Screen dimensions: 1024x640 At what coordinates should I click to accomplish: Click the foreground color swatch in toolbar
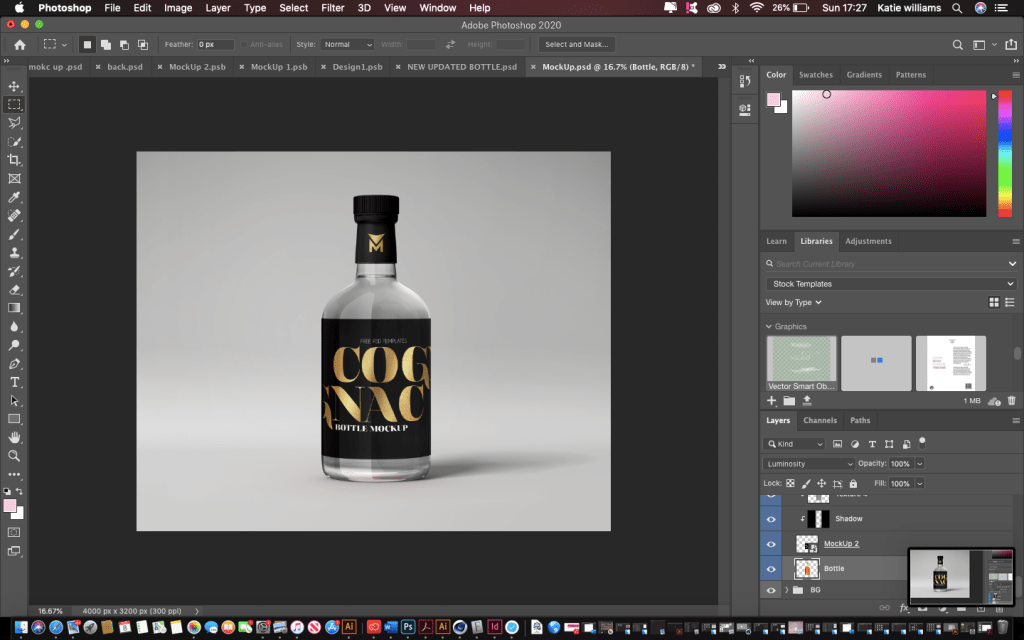click(11, 507)
